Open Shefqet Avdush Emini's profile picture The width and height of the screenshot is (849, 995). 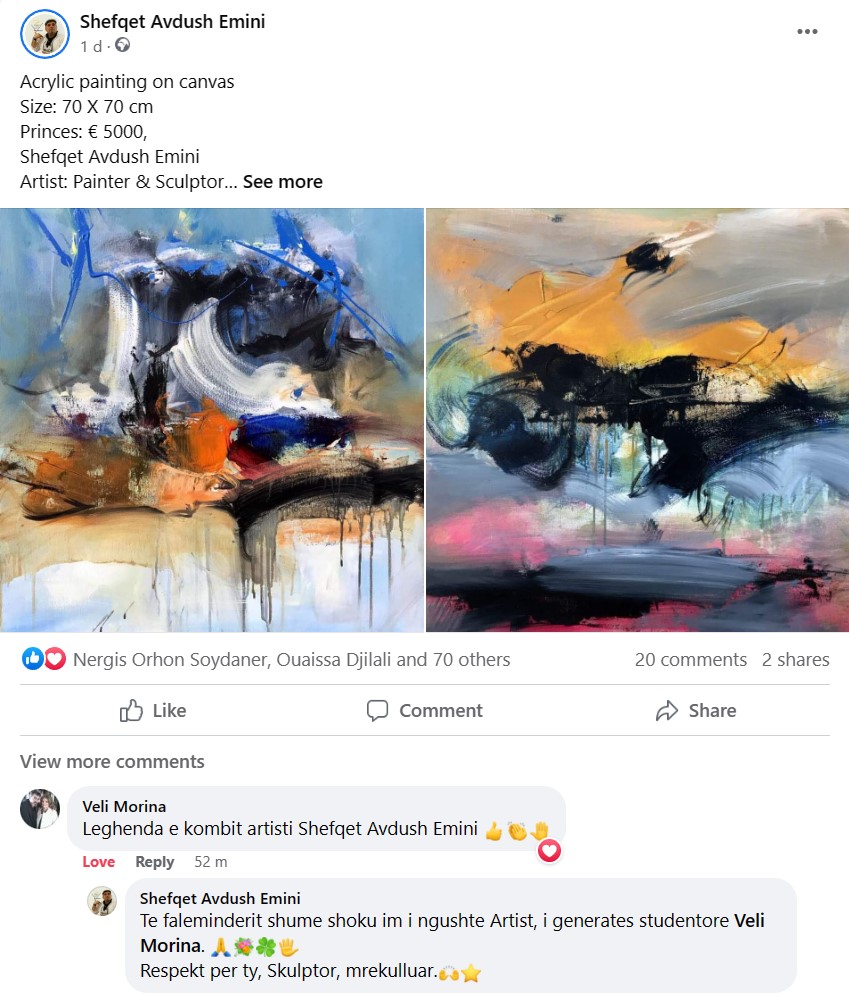(44, 34)
